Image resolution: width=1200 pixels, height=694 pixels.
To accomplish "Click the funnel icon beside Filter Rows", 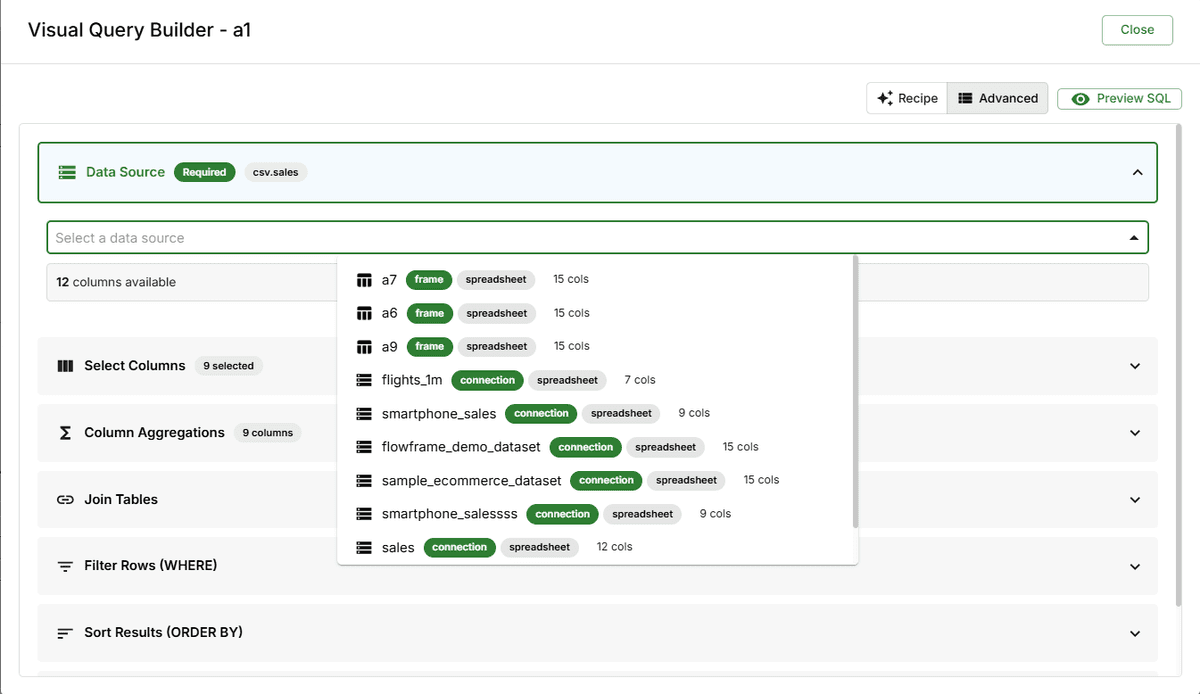I will point(64,566).
